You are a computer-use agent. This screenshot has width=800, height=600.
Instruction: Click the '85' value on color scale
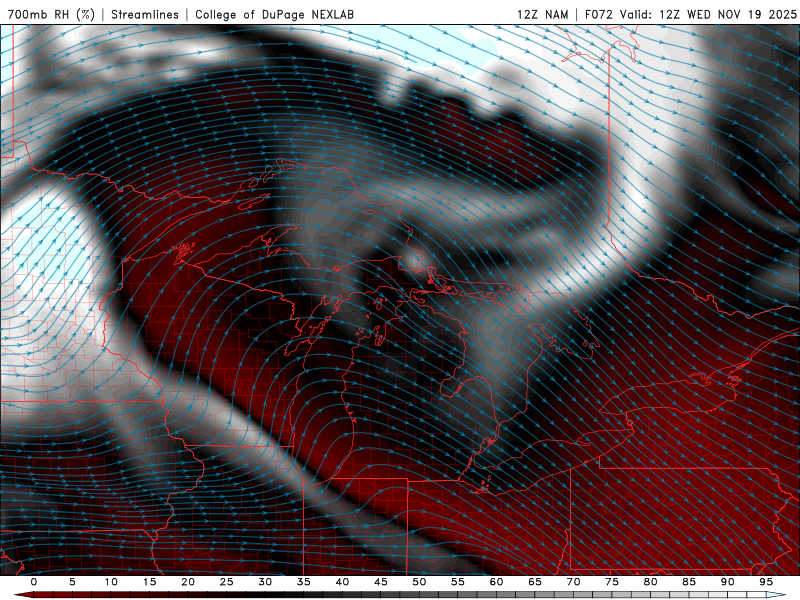tap(689, 582)
